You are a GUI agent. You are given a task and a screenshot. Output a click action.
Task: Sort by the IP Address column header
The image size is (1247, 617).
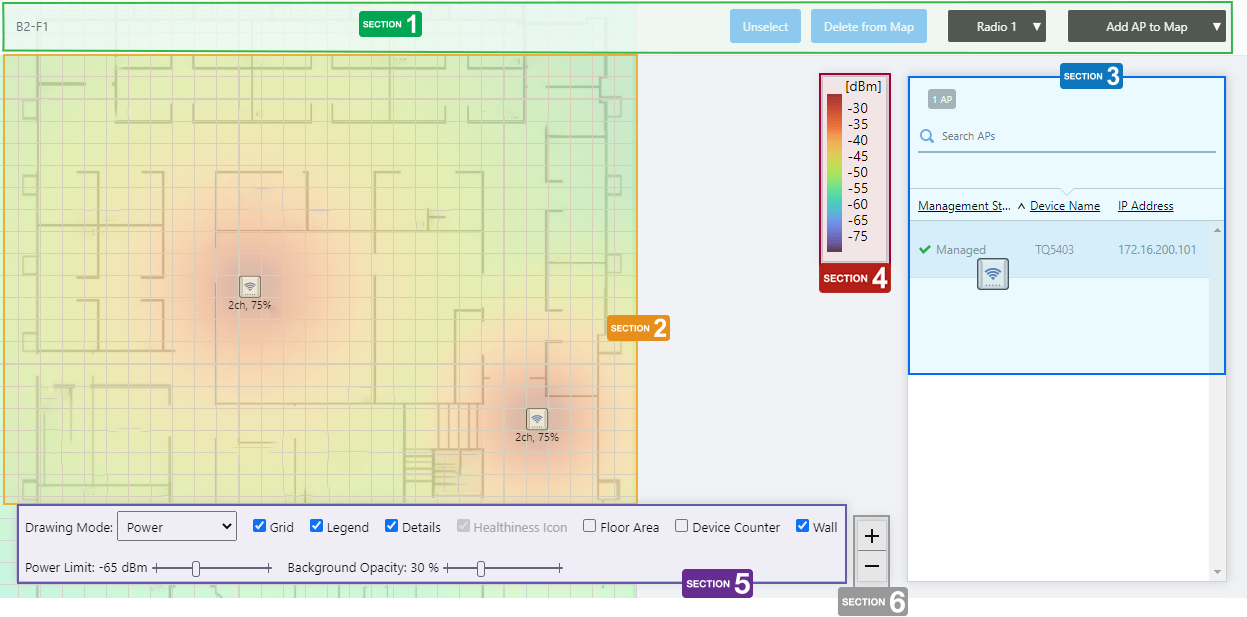pos(1145,206)
